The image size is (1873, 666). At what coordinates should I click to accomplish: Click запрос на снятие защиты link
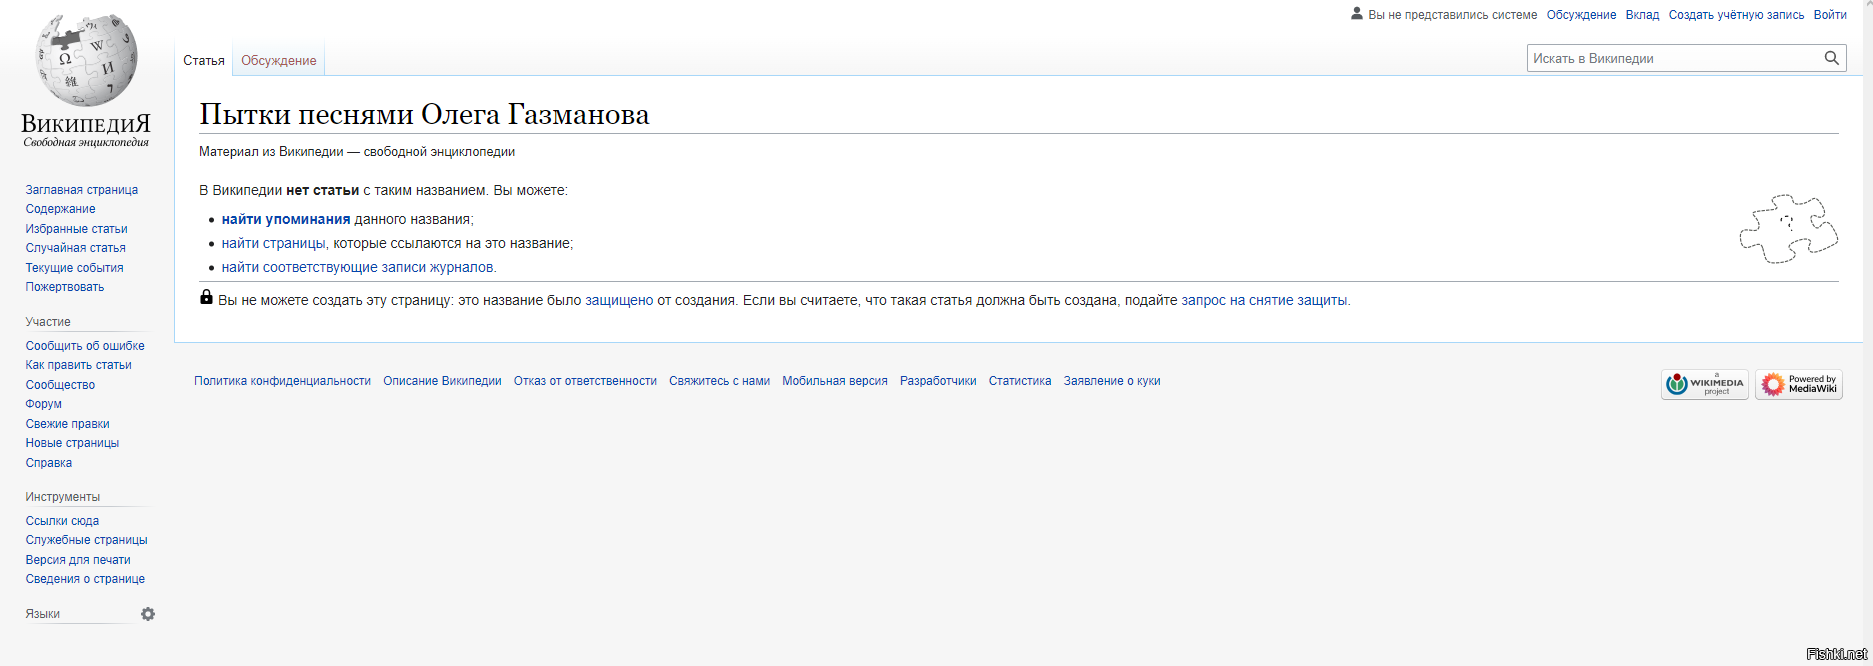click(x=1264, y=300)
